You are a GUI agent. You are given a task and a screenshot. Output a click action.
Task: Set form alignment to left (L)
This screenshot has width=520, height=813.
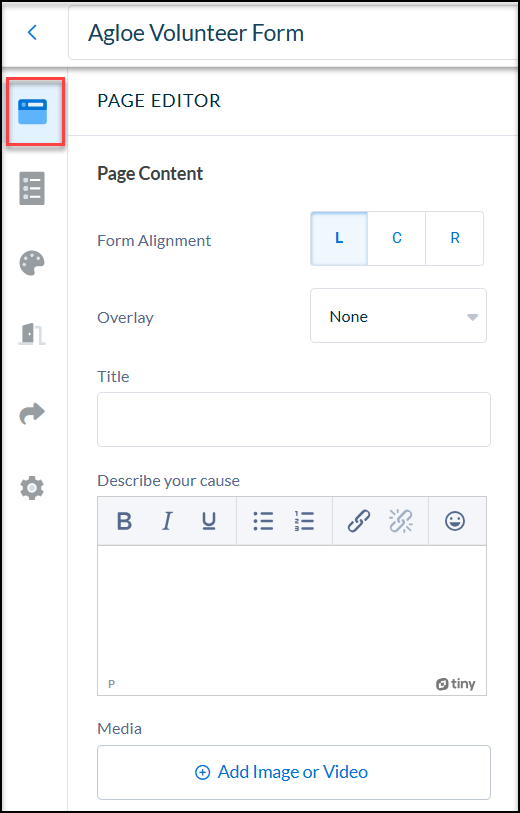(339, 238)
